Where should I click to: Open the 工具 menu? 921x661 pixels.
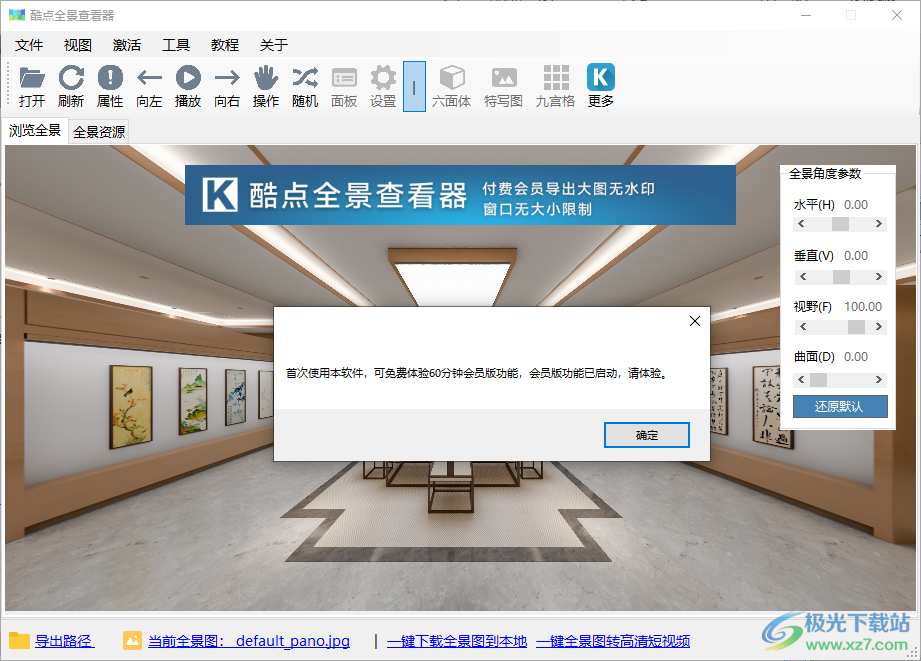pos(176,45)
